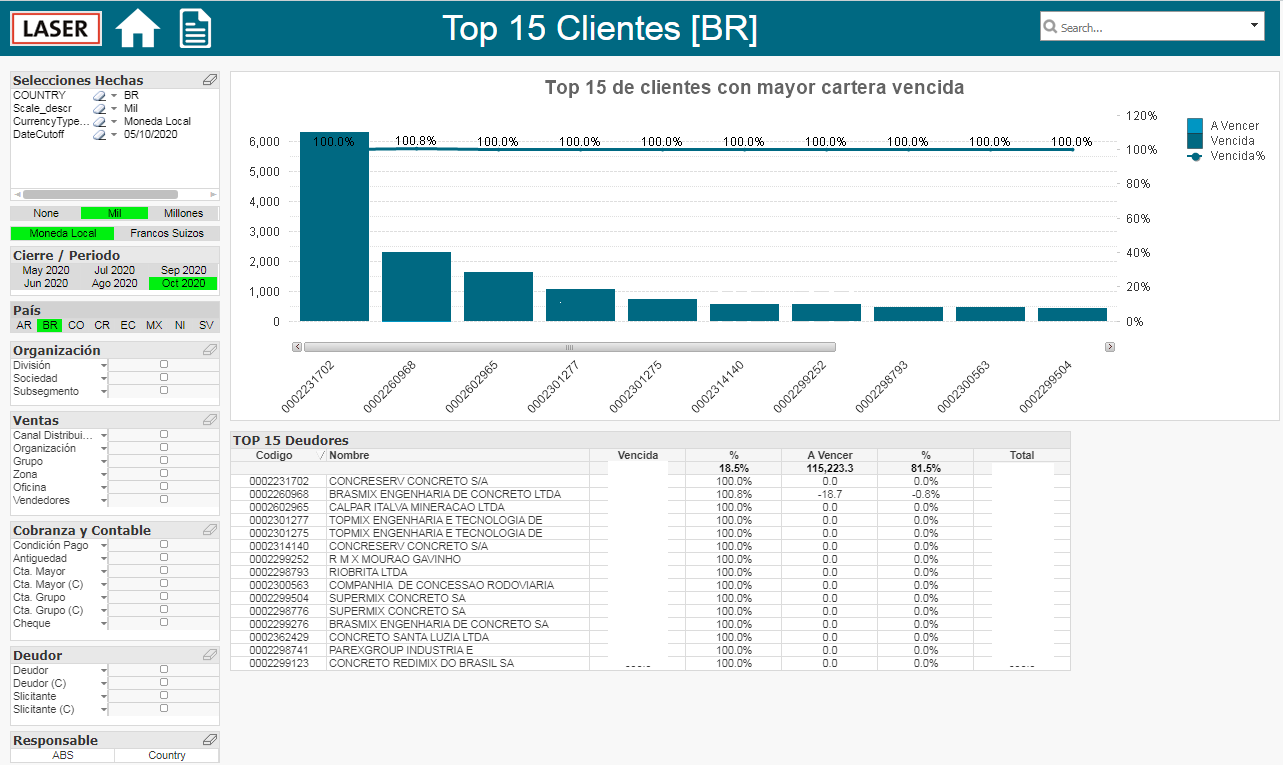Screen dimensions: 1283x765
Task: Clear the DateCutoff selection eraser icon
Action: pyautogui.click(x=99, y=134)
